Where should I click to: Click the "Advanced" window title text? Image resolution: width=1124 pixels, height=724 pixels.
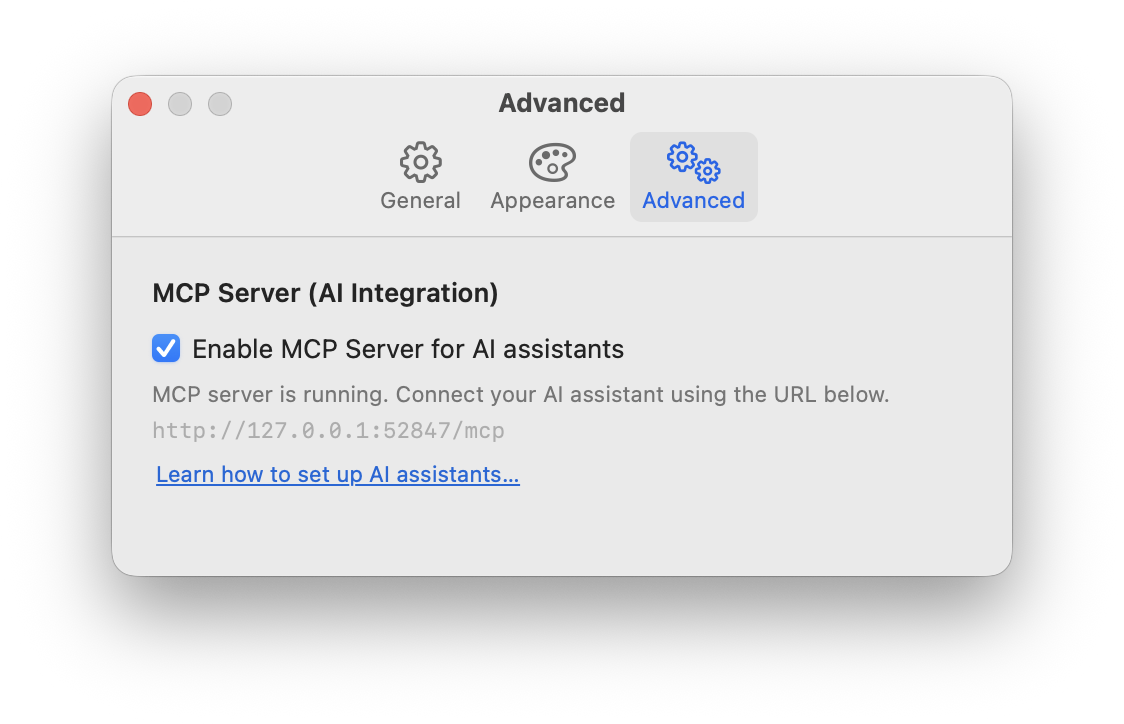click(561, 103)
